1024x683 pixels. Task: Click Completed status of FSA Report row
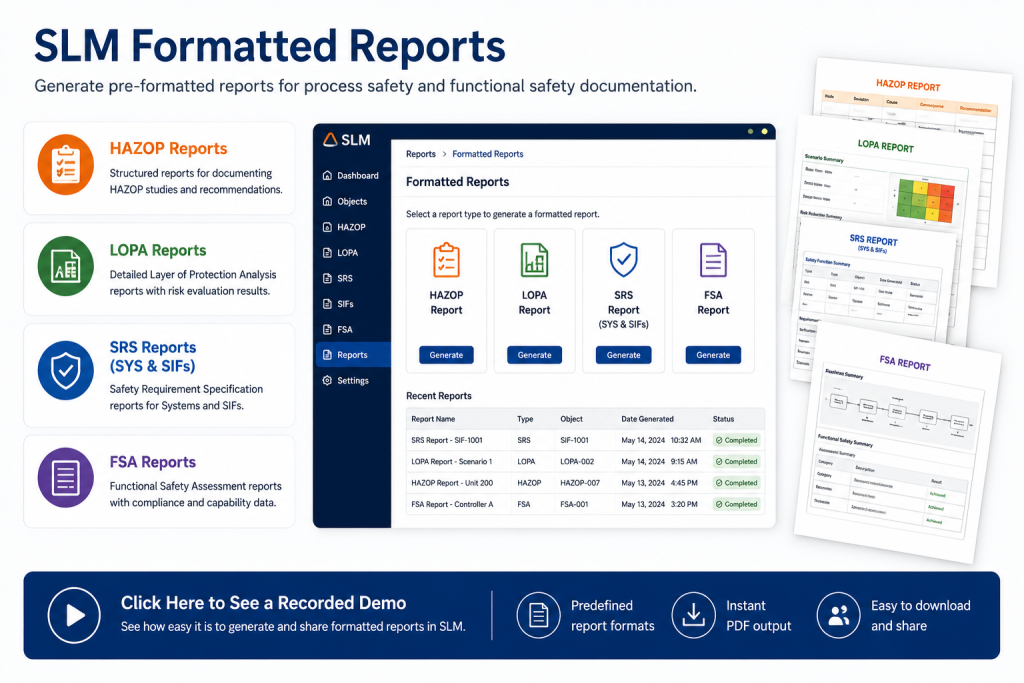(736, 504)
